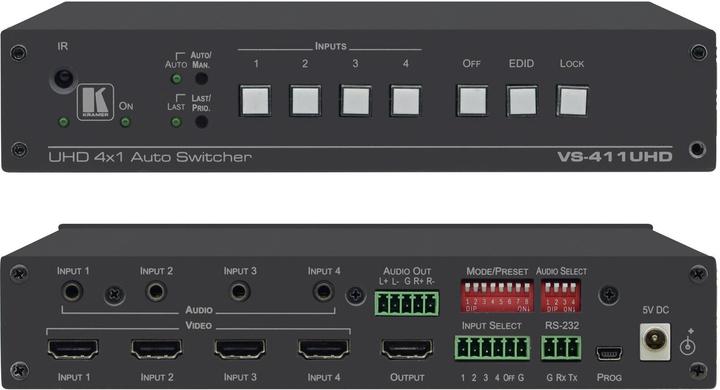Viewport: 720px width, 390px height.
Task: Click the VIDEO bracket label on rear
Action: click(x=198, y=326)
